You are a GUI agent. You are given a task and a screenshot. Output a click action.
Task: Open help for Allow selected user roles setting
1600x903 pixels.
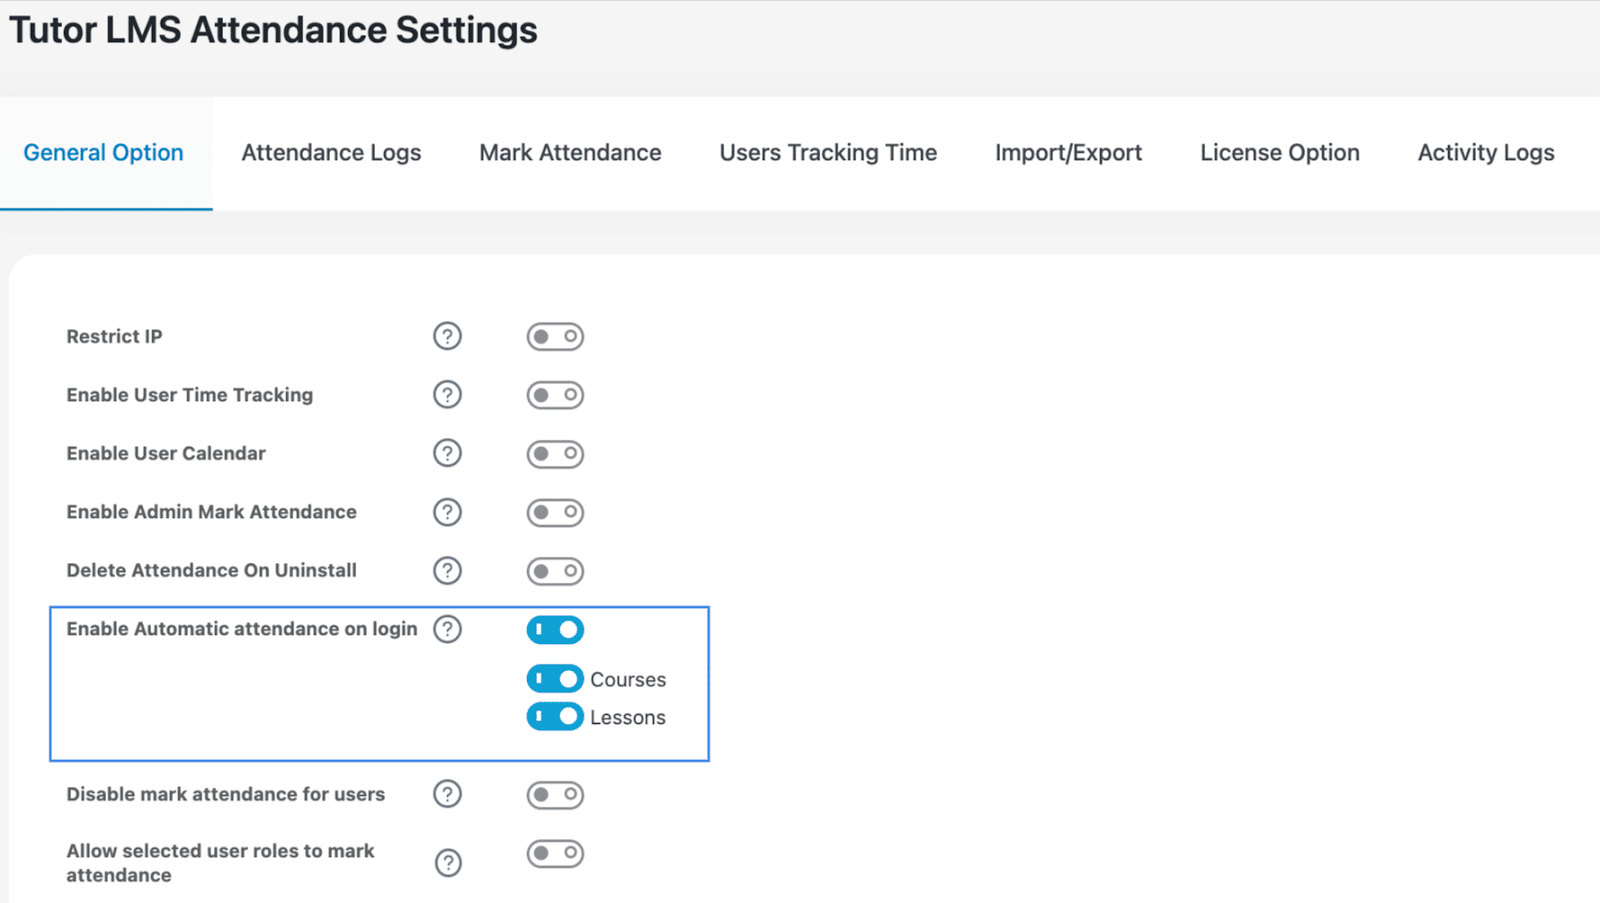[x=448, y=863]
